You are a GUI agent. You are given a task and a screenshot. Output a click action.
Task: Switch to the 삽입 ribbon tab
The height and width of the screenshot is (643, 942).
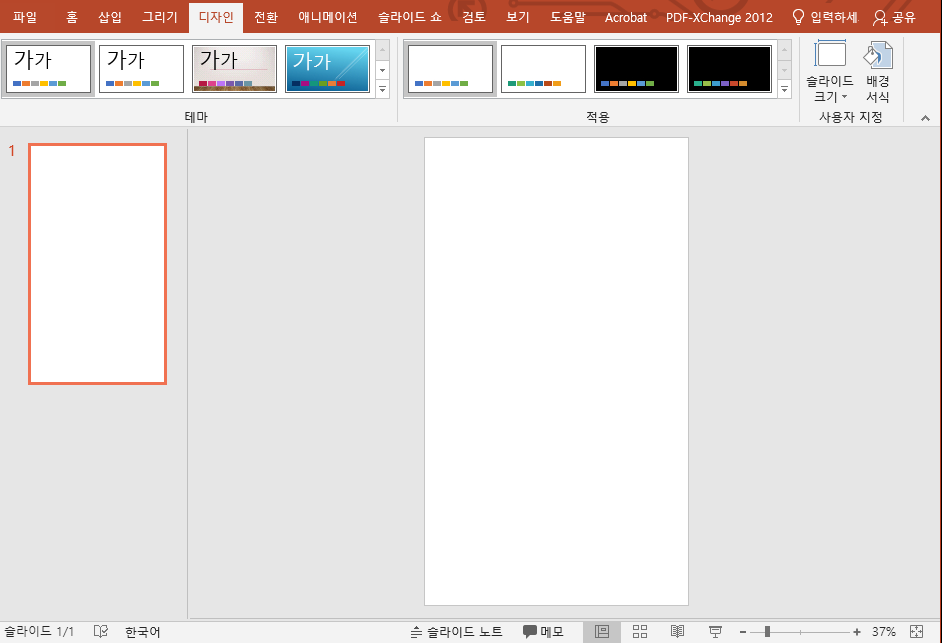109,17
